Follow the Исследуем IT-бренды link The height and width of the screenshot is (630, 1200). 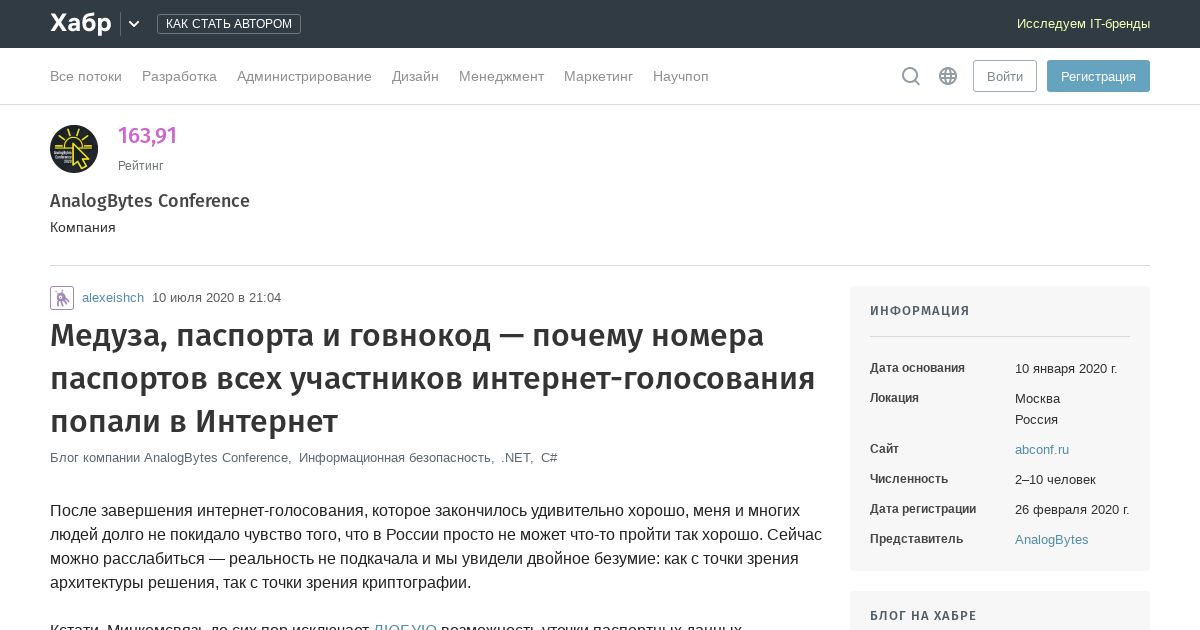[1083, 23]
